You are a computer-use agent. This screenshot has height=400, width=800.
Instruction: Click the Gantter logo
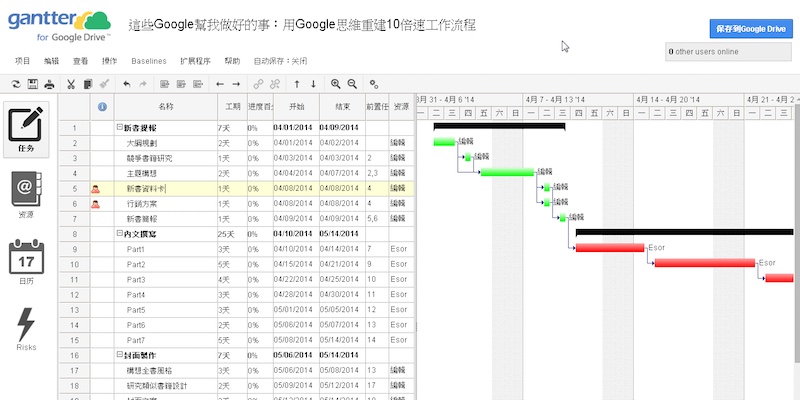(59, 26)
